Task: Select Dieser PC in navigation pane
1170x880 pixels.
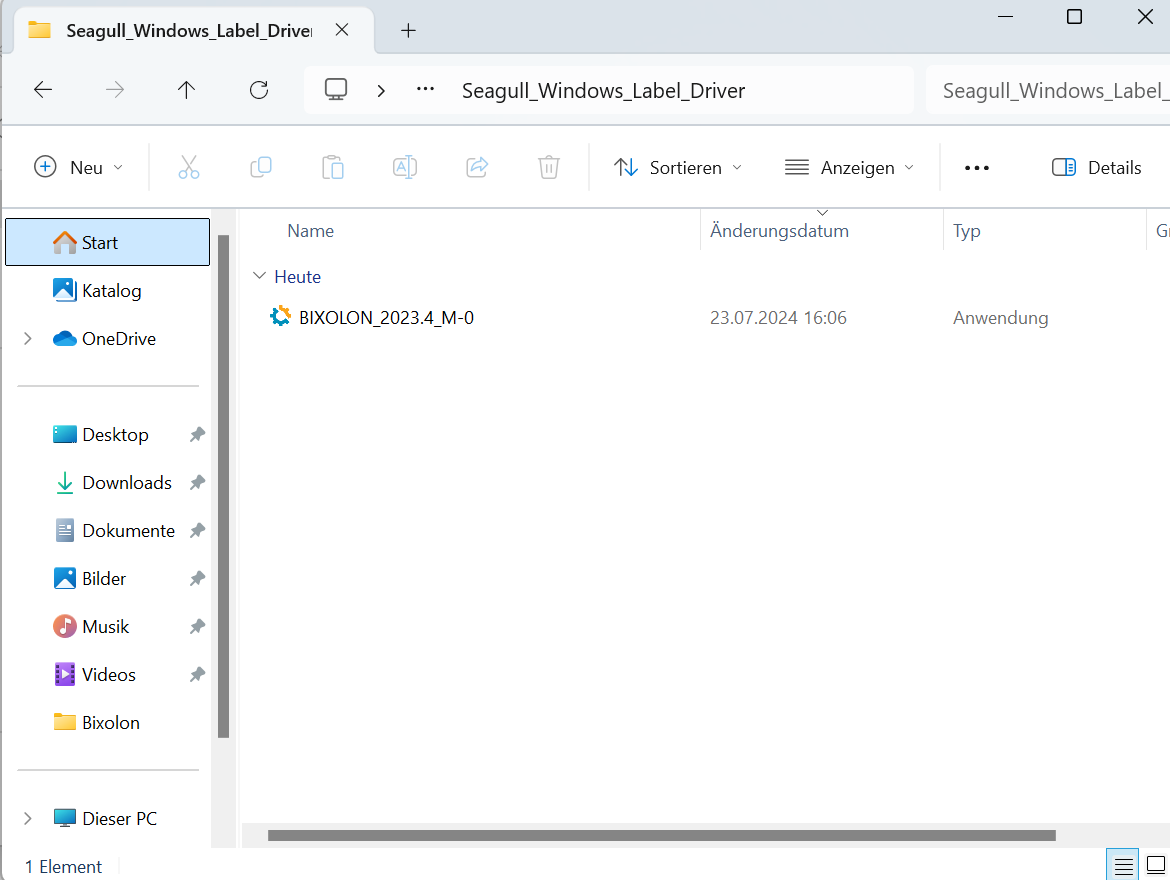Action: click(119, 818)
